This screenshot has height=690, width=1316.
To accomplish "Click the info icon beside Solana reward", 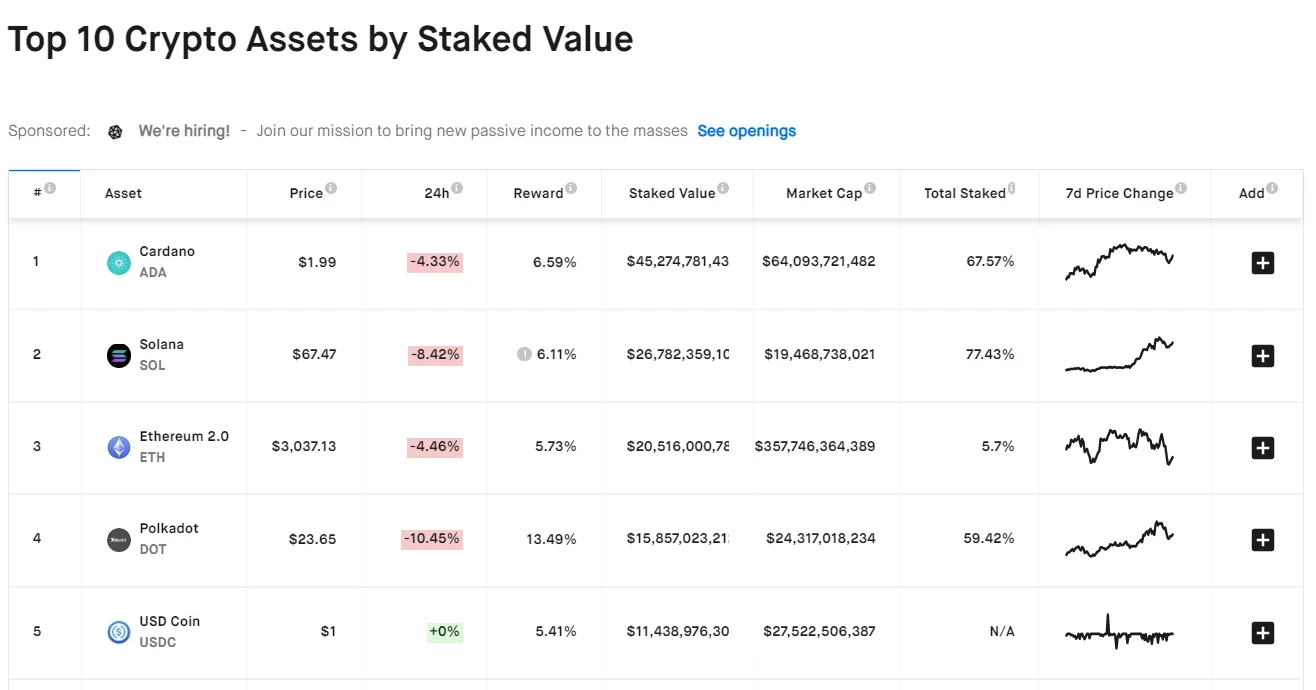I will coord(524,354).
